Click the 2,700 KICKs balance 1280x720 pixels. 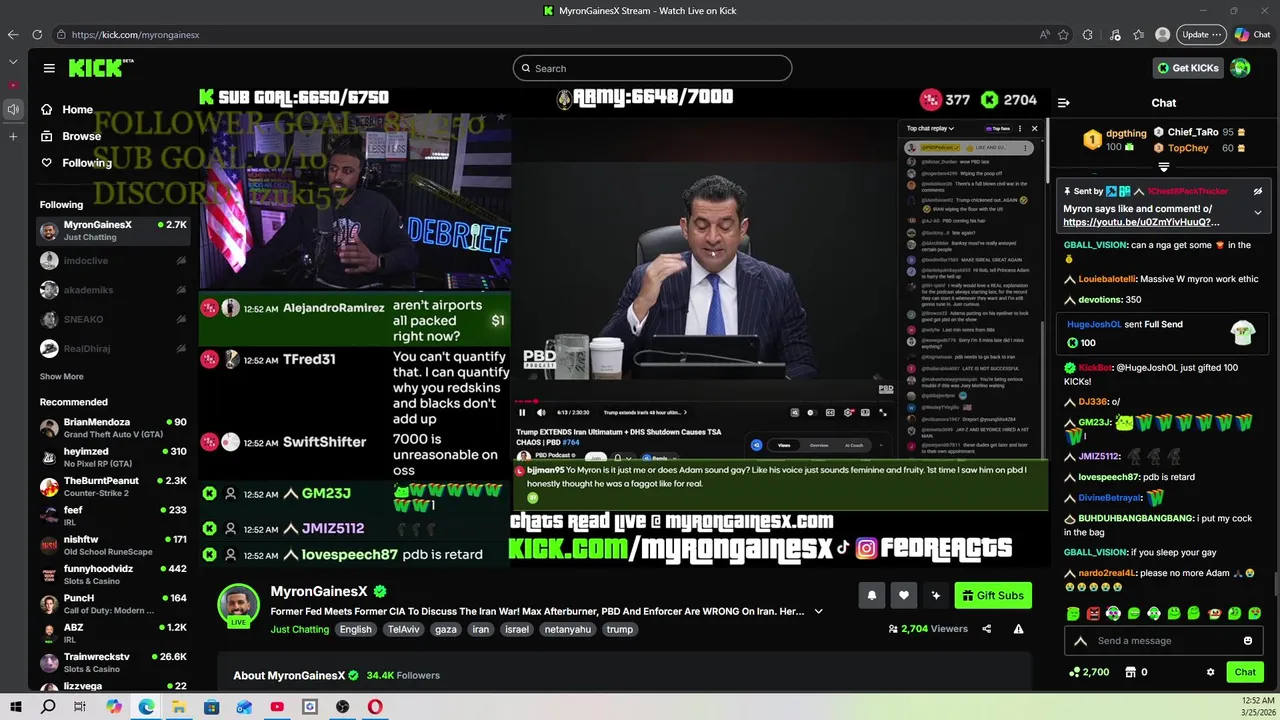(x=1089, y=672)
